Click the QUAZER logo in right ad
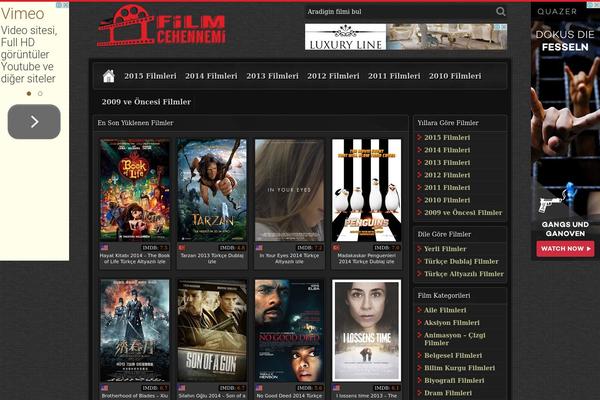Image resolution: width=600 pixels, height=400 pixels. point(557,11)
